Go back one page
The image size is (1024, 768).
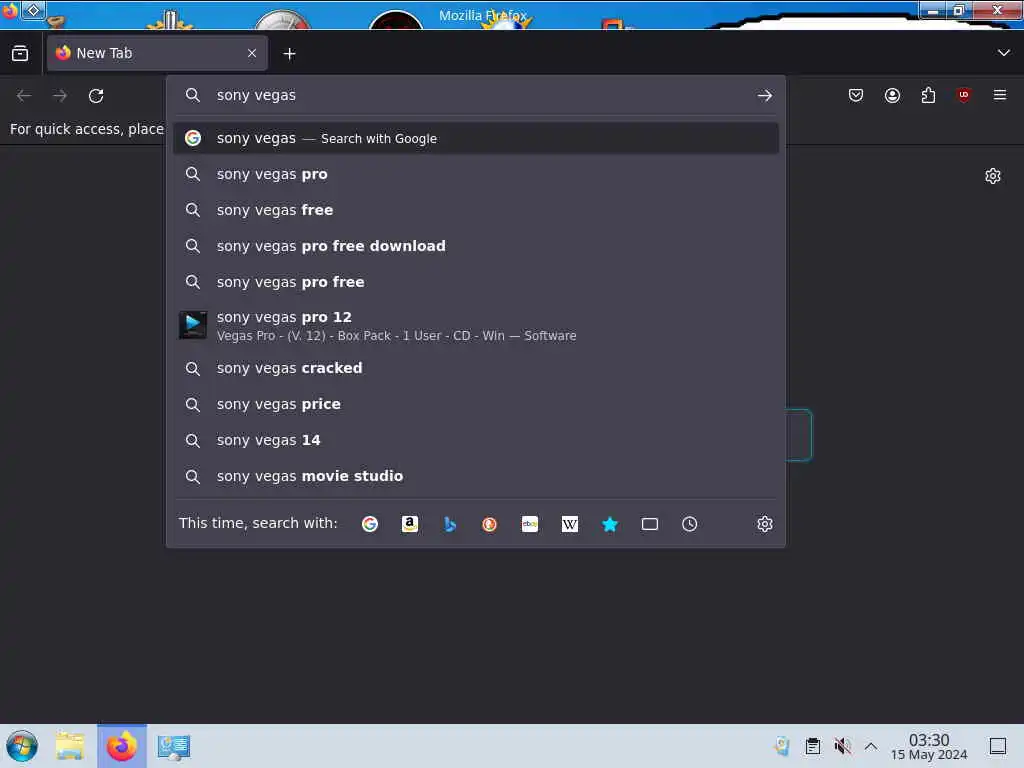point(24,96)
